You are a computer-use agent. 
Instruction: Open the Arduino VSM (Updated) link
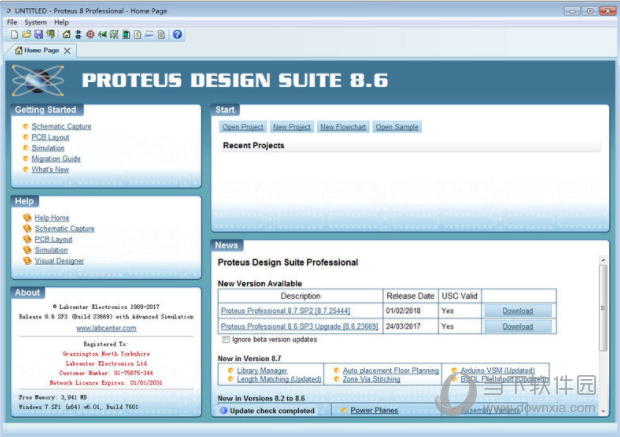(497, 370)
